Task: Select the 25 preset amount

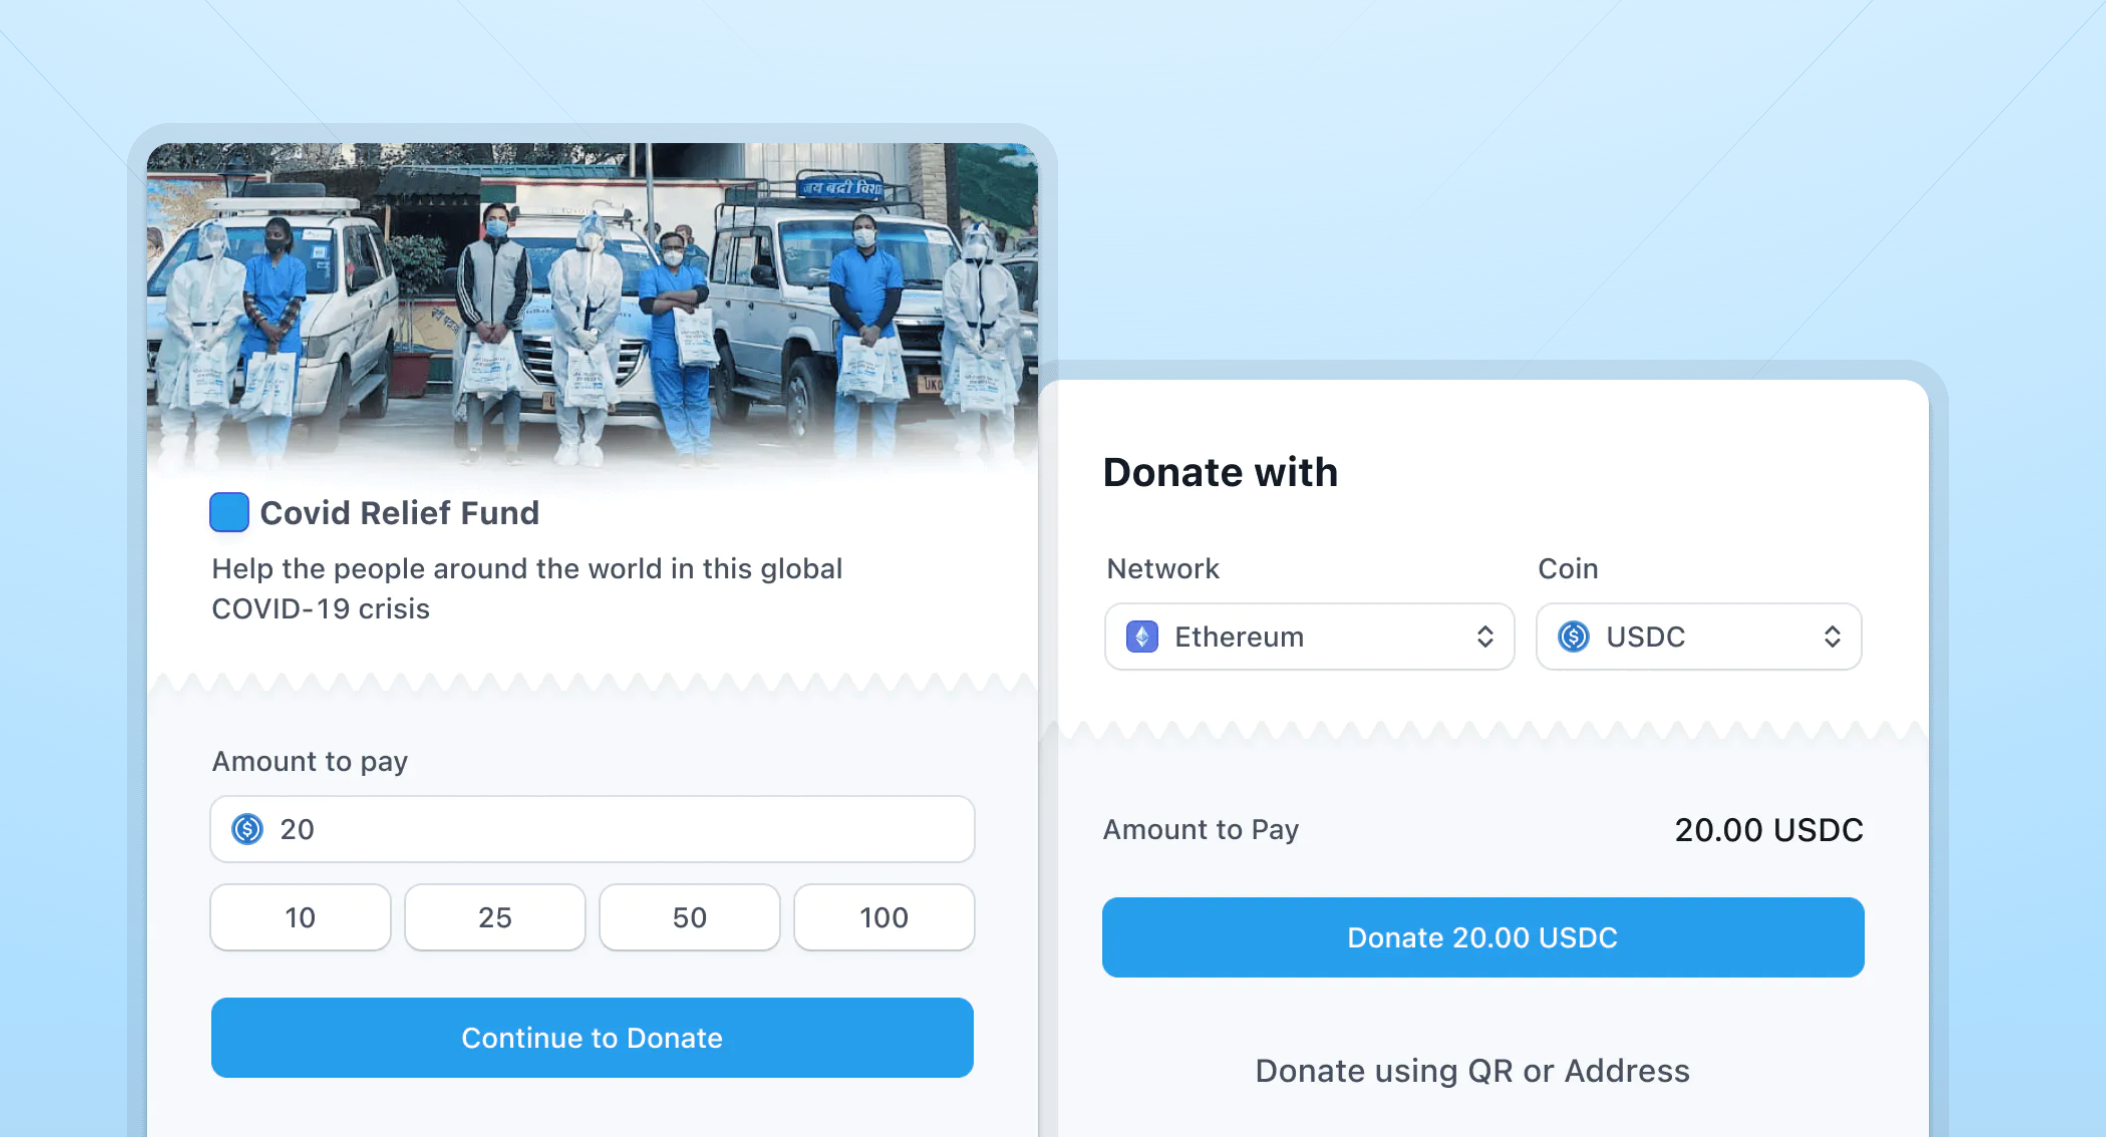Action: [x=495, y=917]
